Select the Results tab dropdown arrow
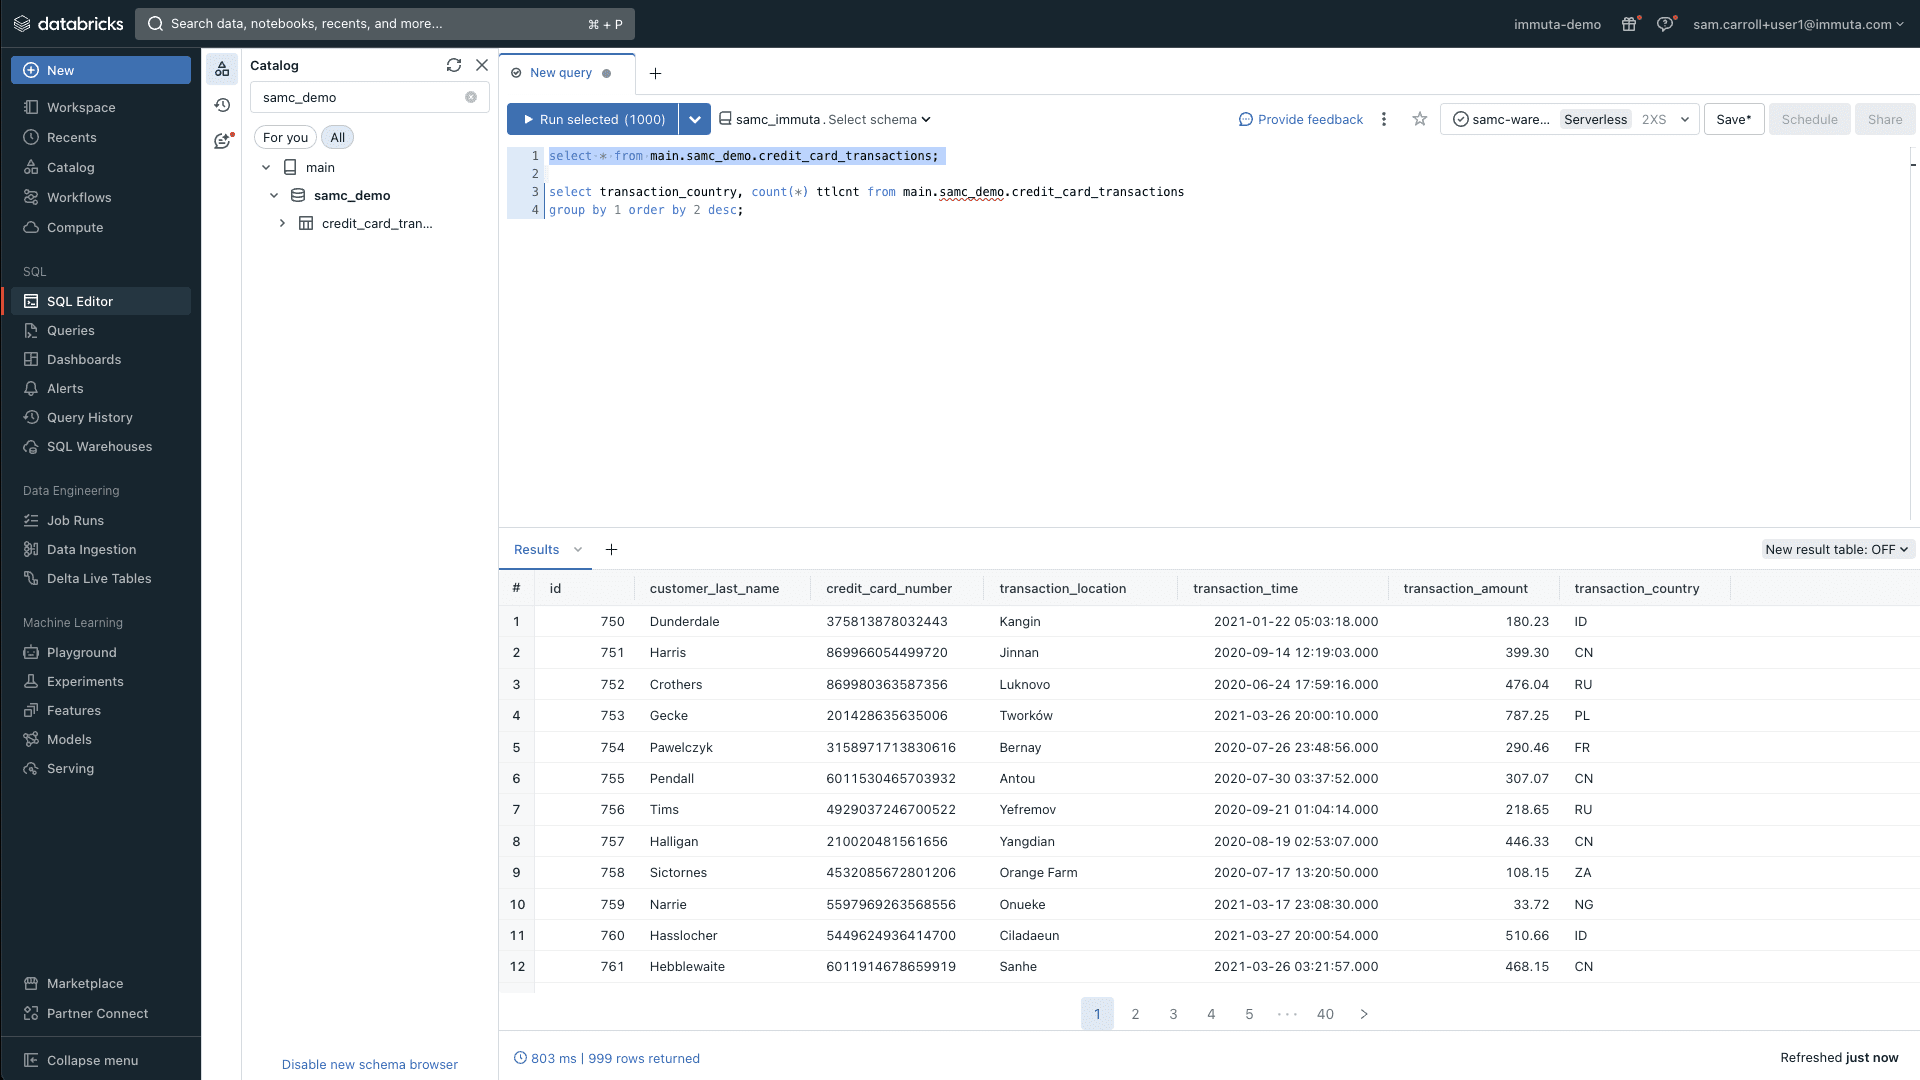 click(x=578, y=549)
